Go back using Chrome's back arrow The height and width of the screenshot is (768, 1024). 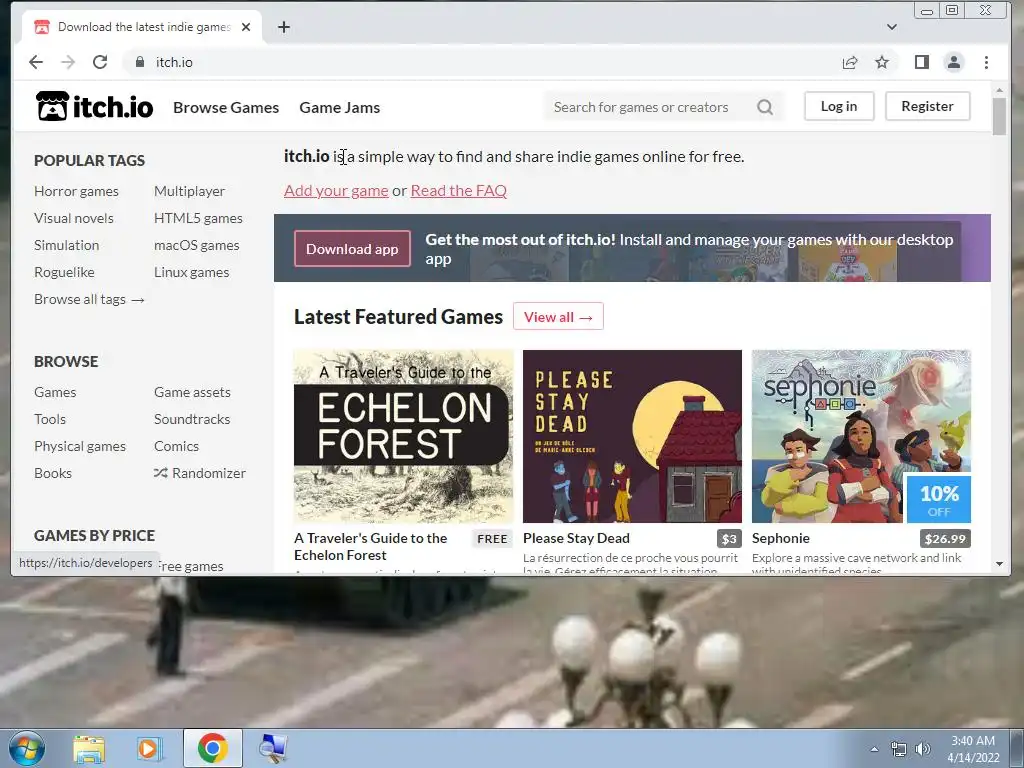point(36,62)
